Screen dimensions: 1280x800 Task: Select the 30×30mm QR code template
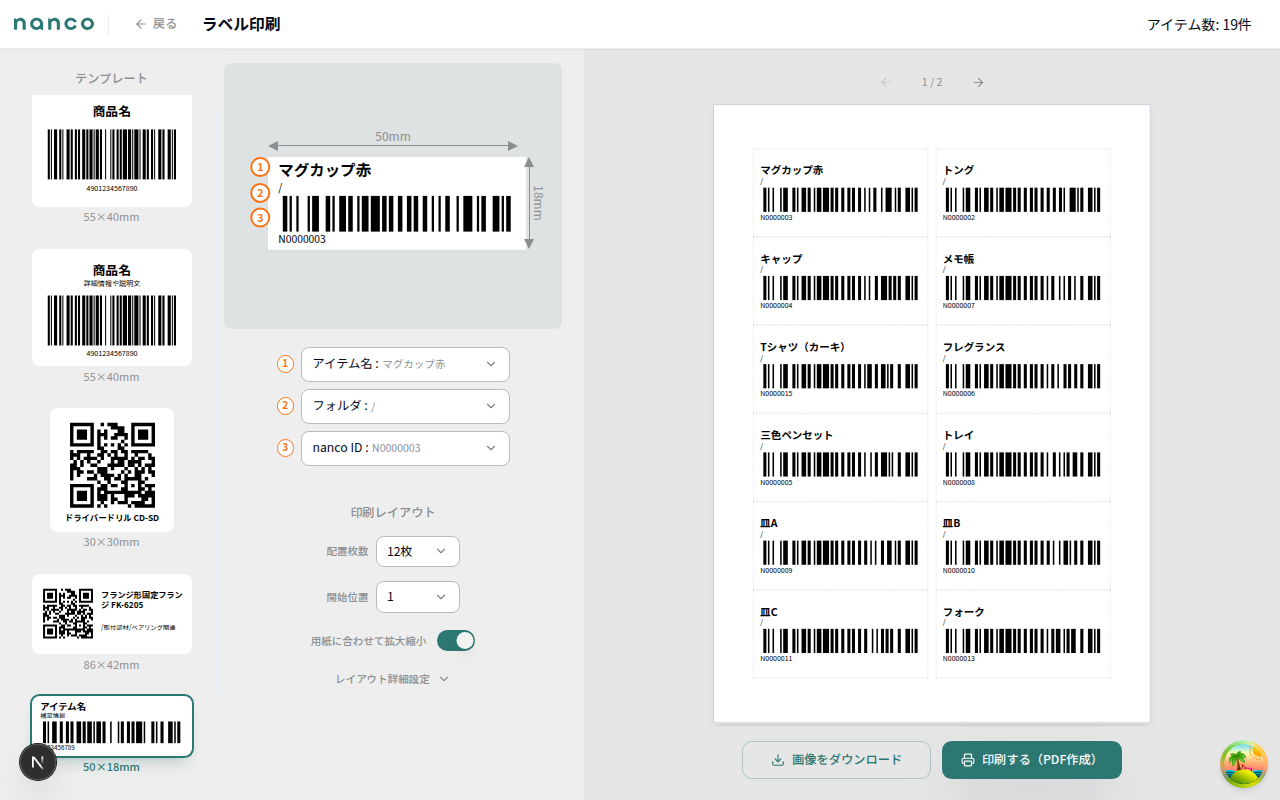(112, 470)
